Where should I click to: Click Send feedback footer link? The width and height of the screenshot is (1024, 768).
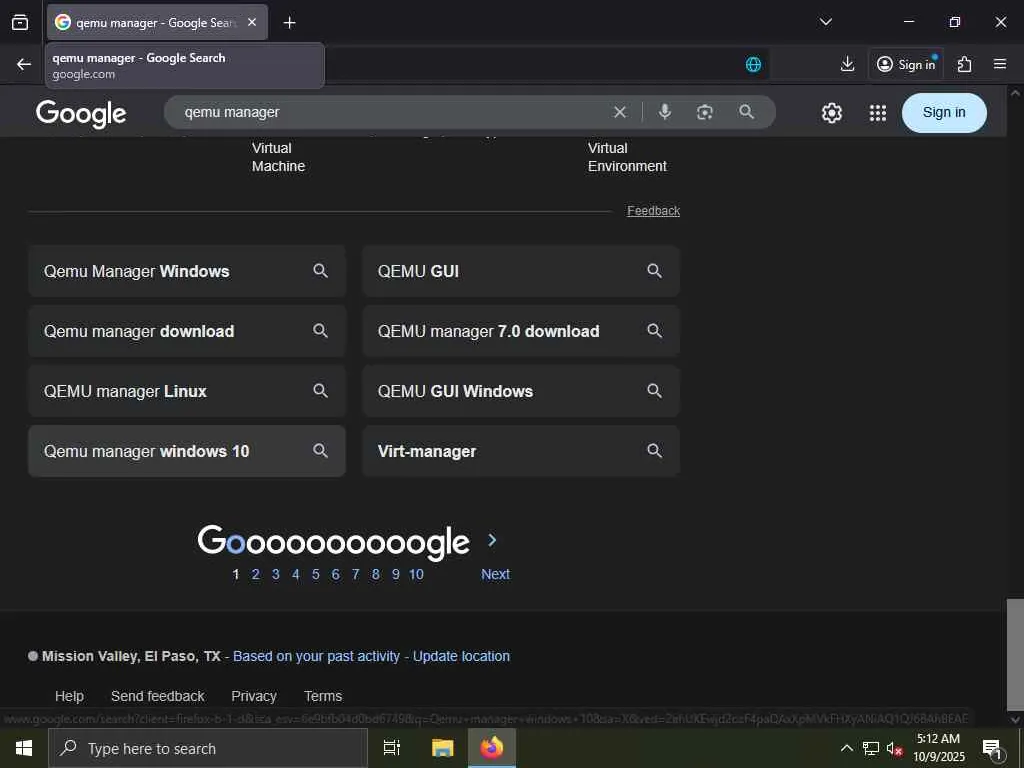(x=157, y=696)
